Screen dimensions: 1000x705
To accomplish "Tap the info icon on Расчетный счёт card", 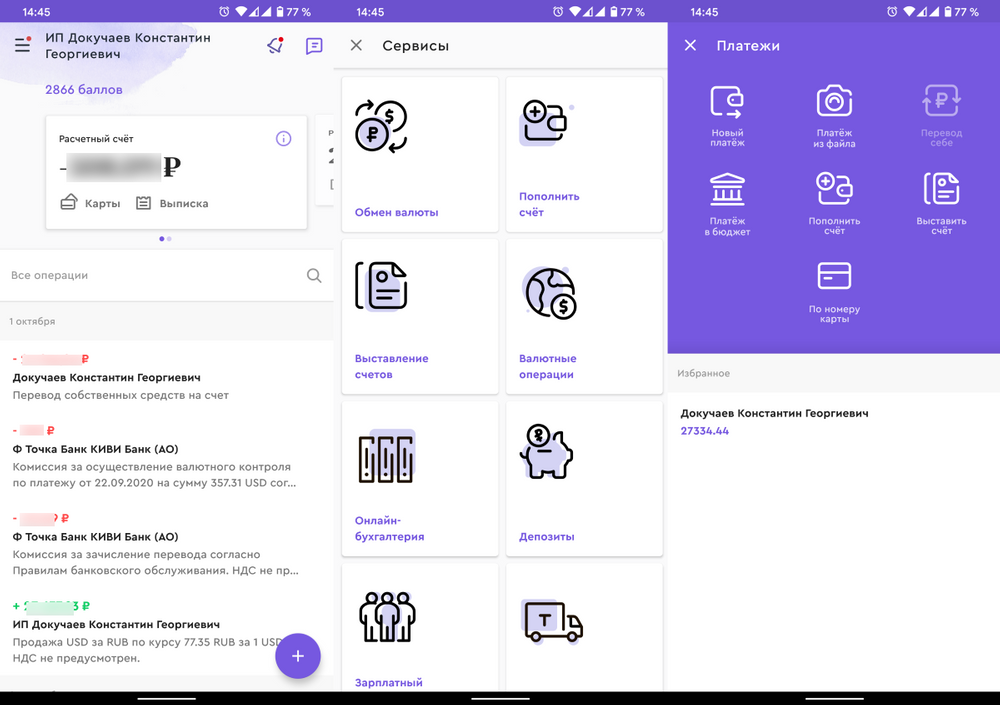I will point(283,138).
